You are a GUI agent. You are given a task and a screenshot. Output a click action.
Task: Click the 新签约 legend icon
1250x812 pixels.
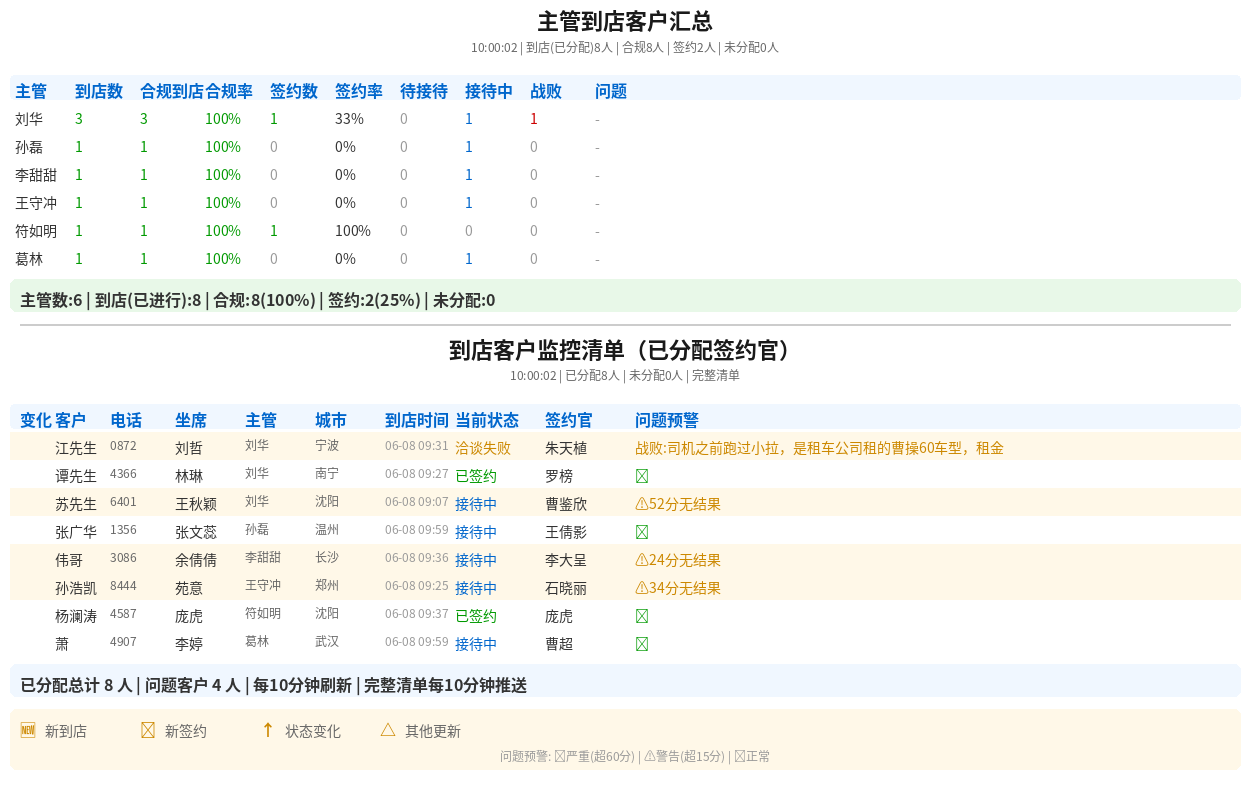[x=148, y=730]
